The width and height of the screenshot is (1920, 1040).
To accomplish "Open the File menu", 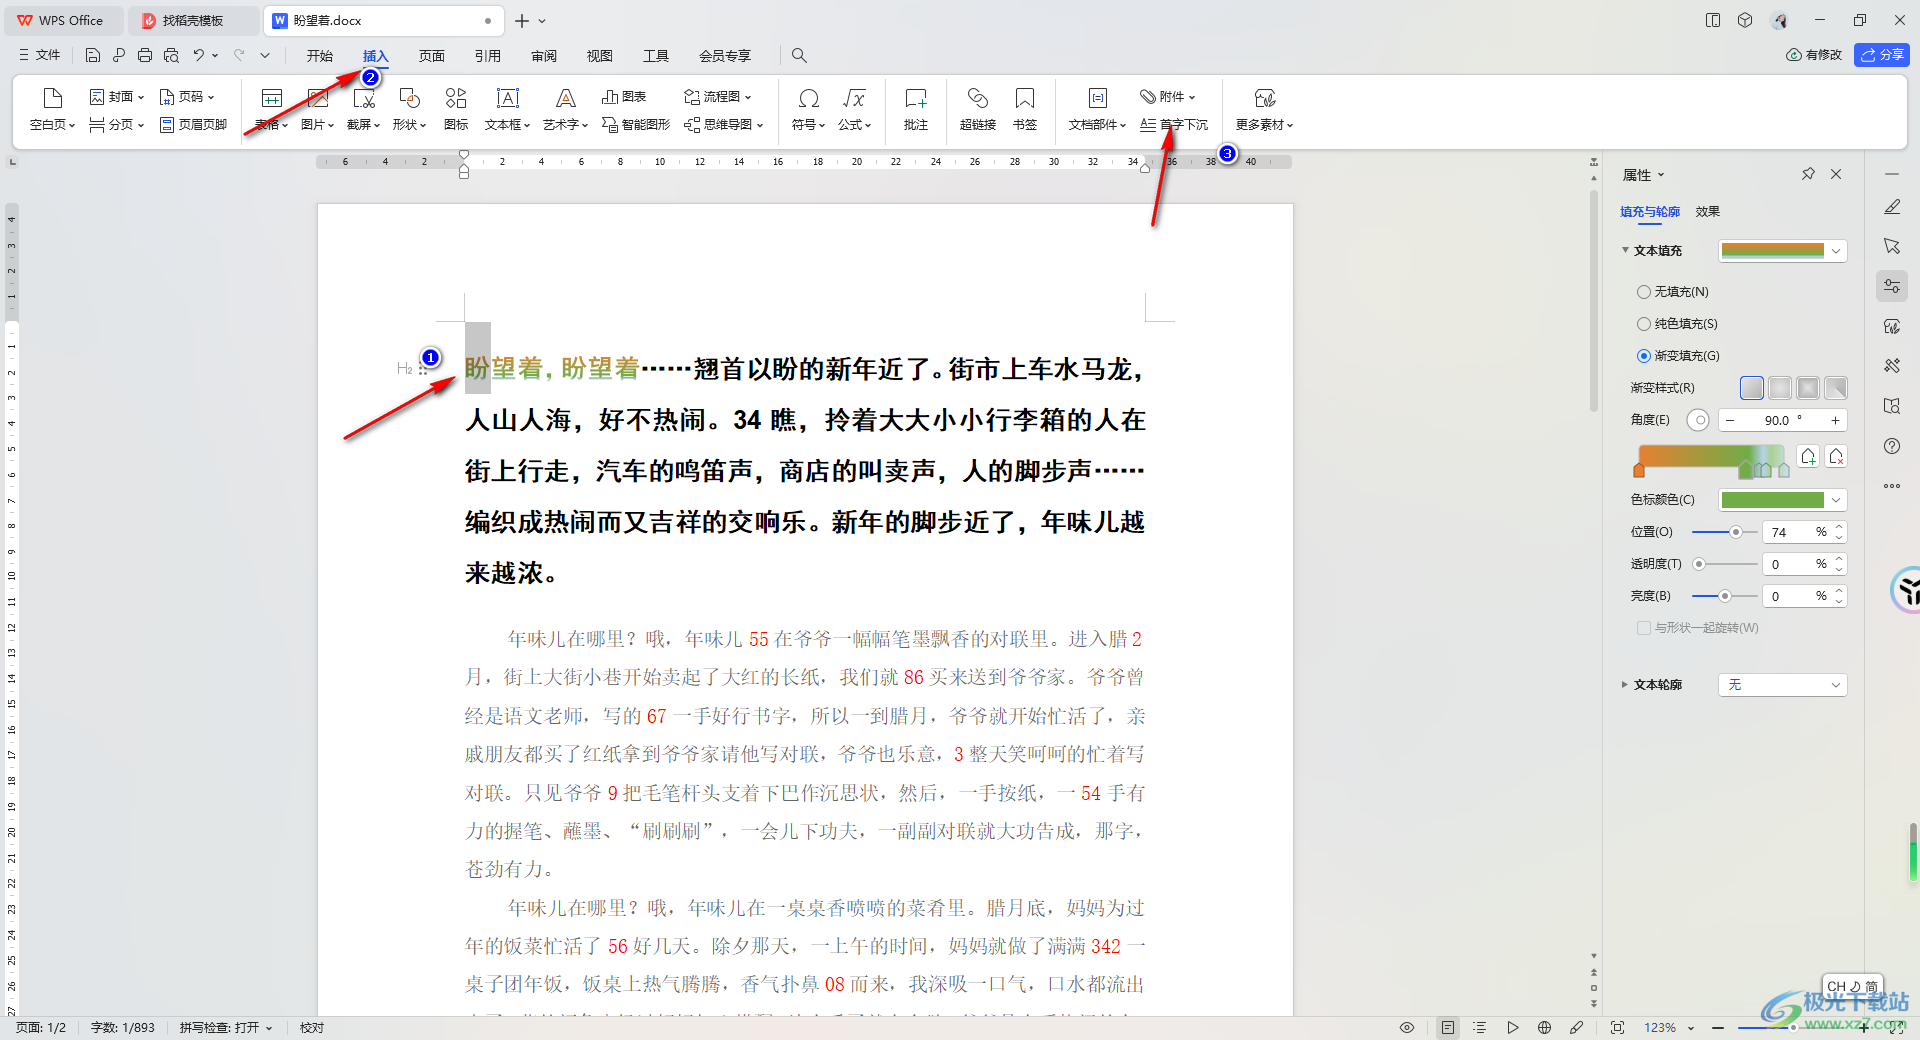I will pos(40,55).
